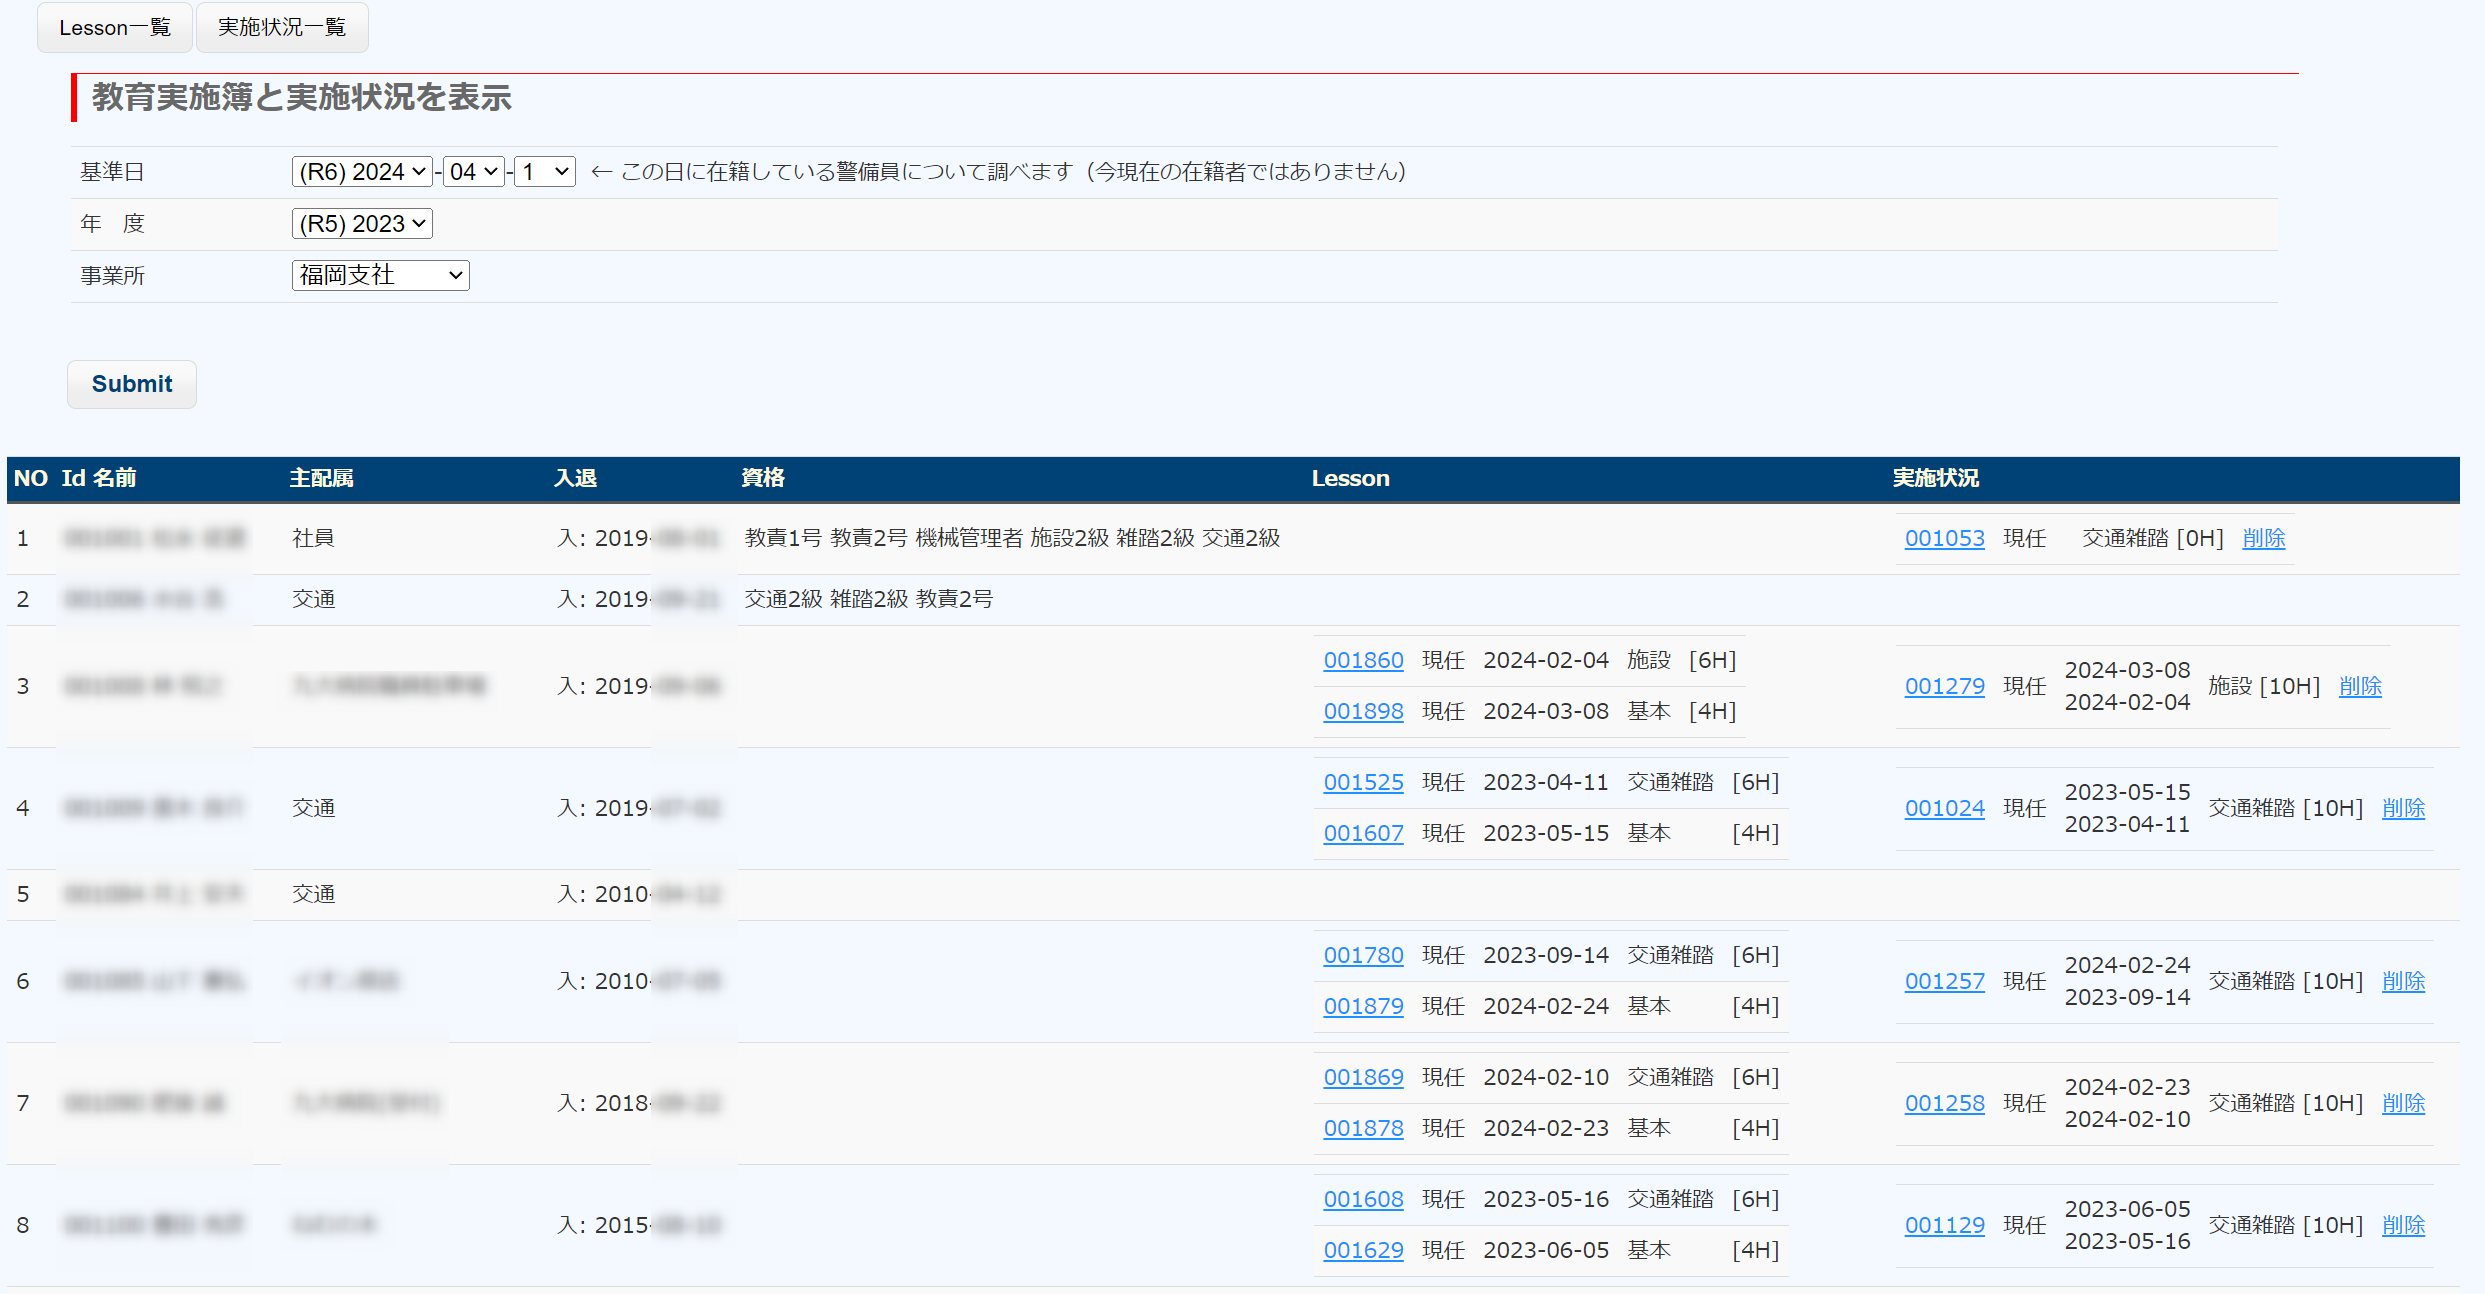Open 実施状況 record 001024
The image size is (2485, 1294).
click(x=1944, y=809)
